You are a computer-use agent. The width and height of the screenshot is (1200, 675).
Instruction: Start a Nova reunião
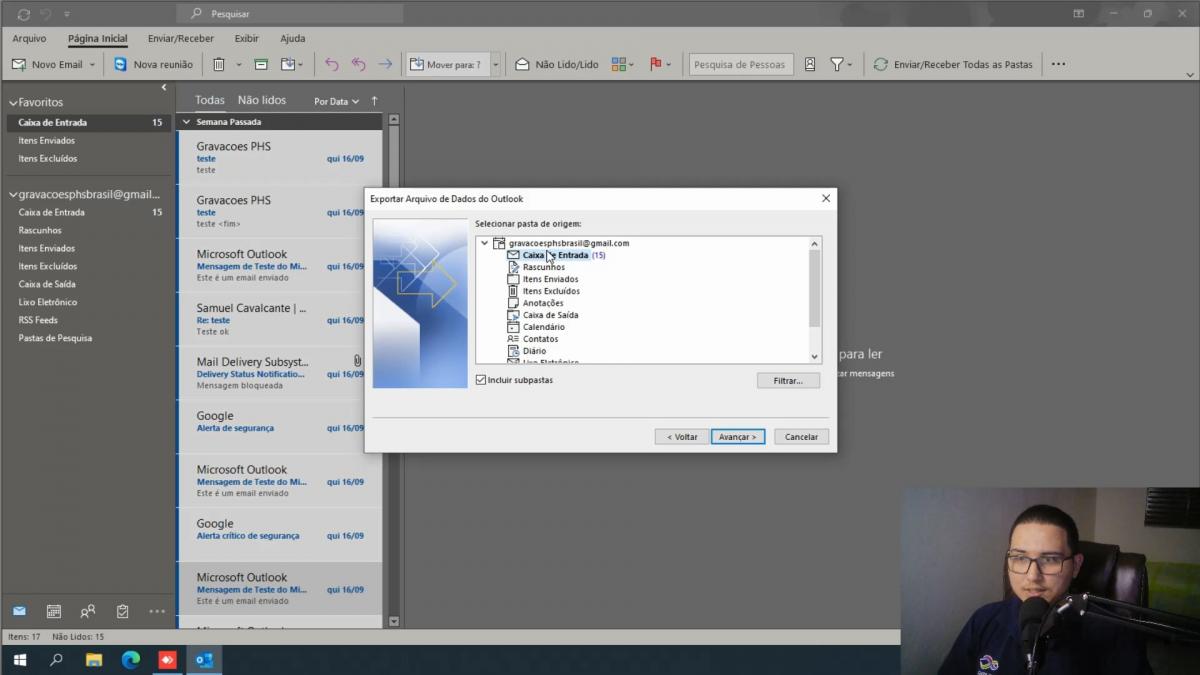click(153, 64)
